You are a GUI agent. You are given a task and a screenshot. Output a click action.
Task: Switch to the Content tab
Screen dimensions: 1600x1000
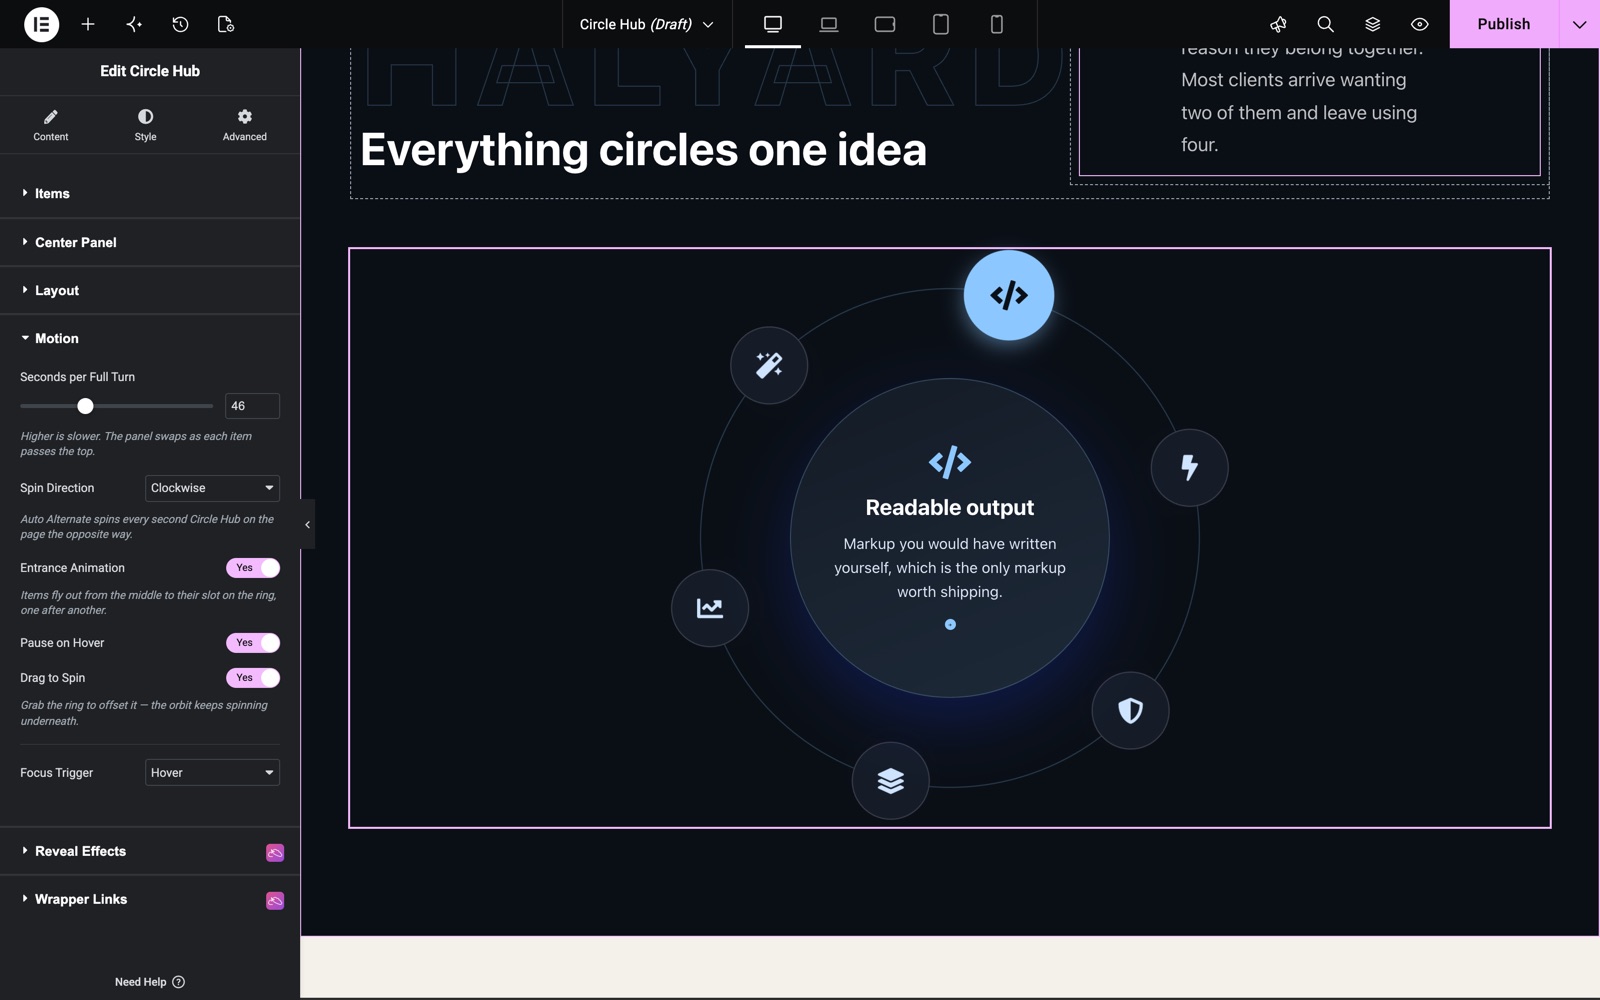(x=51, y=125)
